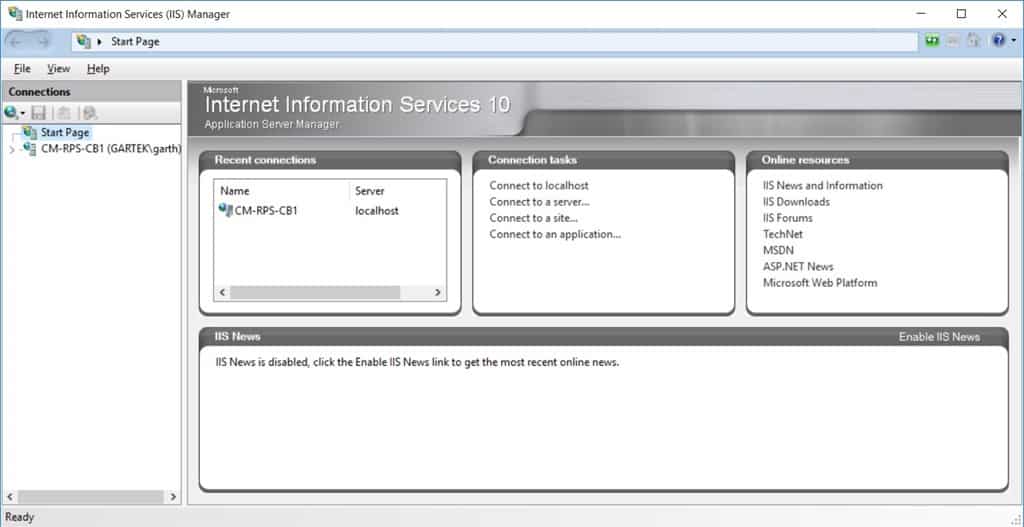Click the IIS Manager title bar icon
The width and height of the screenshot is (1024, 527).
pos(14,14)
